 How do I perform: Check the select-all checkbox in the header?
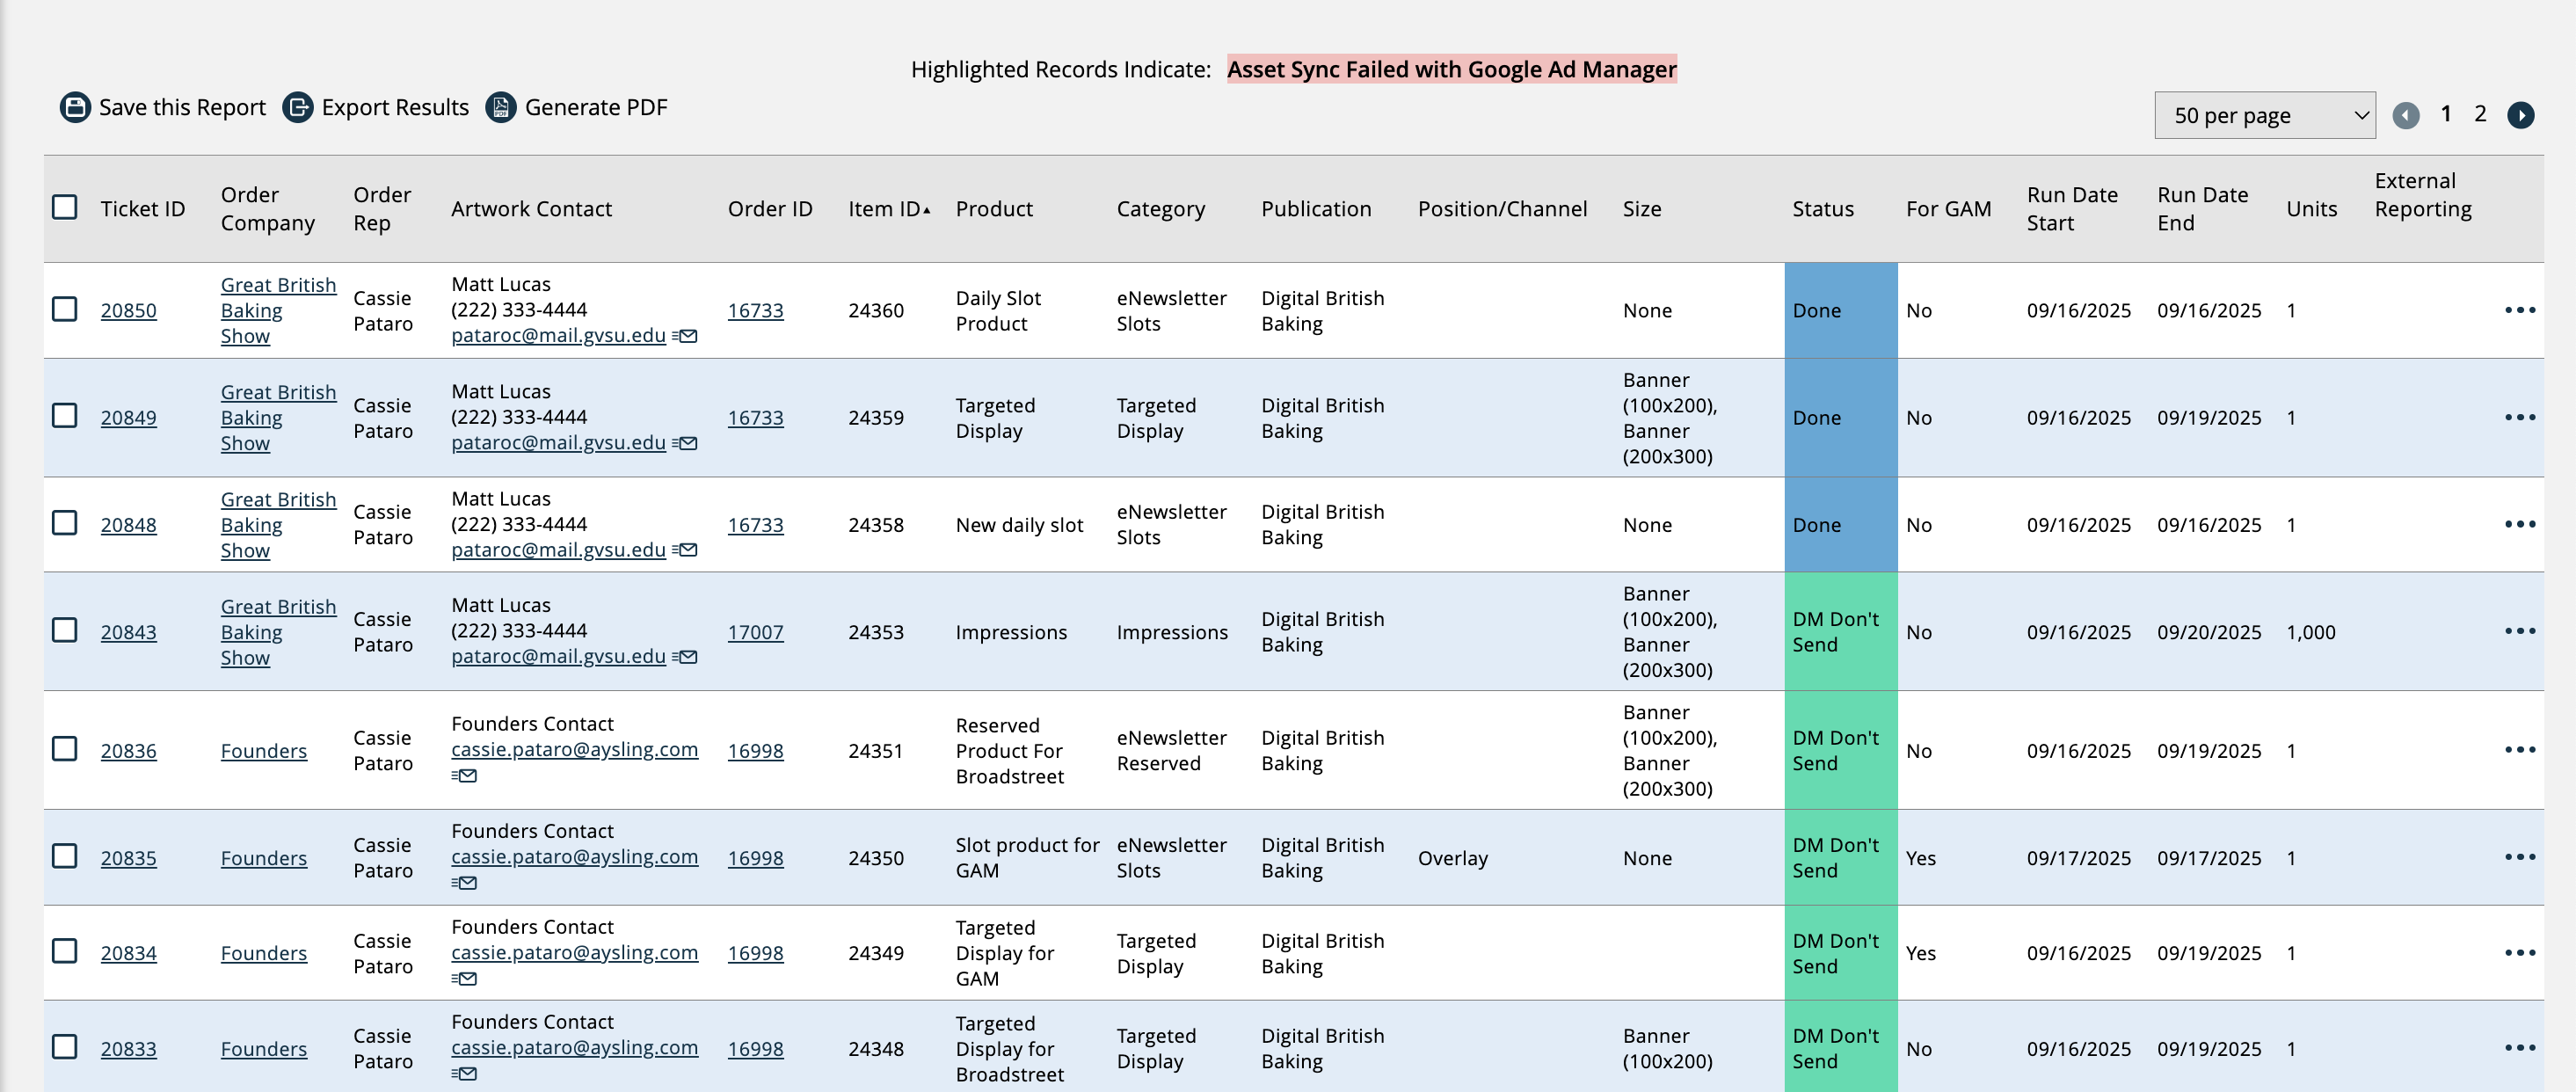pos(65,207)
